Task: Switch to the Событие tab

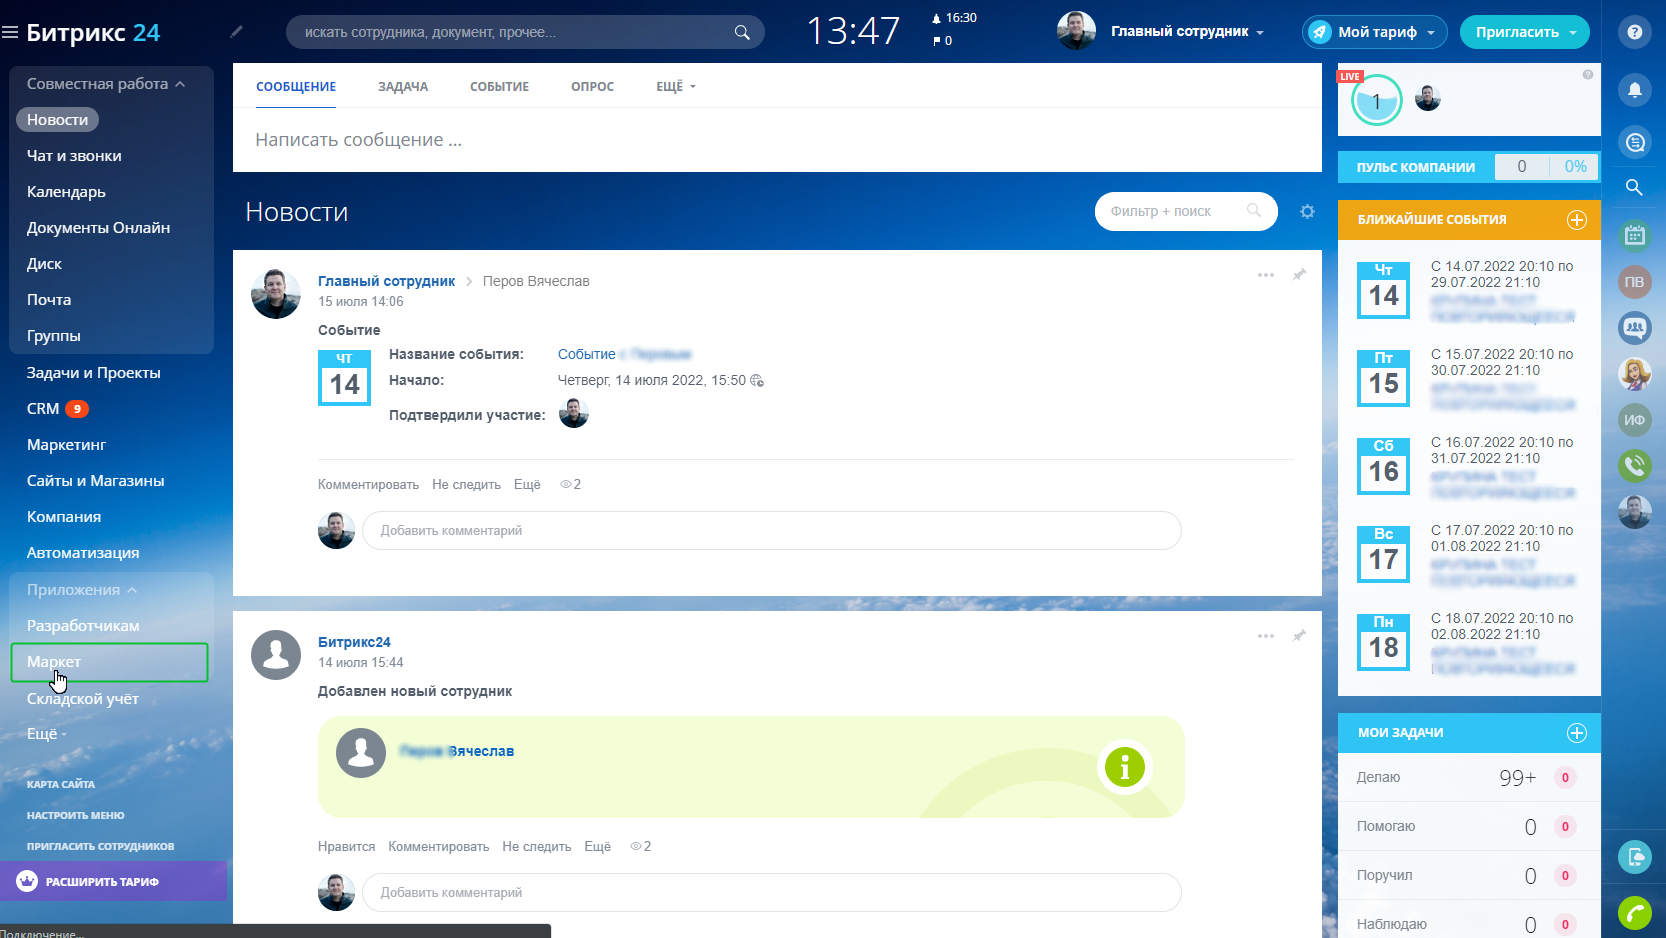Action: pyautogui.click(x=499, y=87)
